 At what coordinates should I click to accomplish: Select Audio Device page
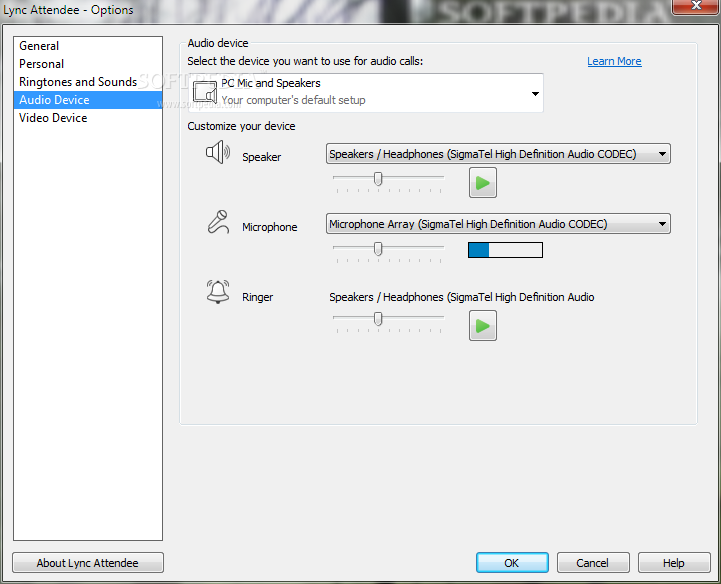pos(88,100)
